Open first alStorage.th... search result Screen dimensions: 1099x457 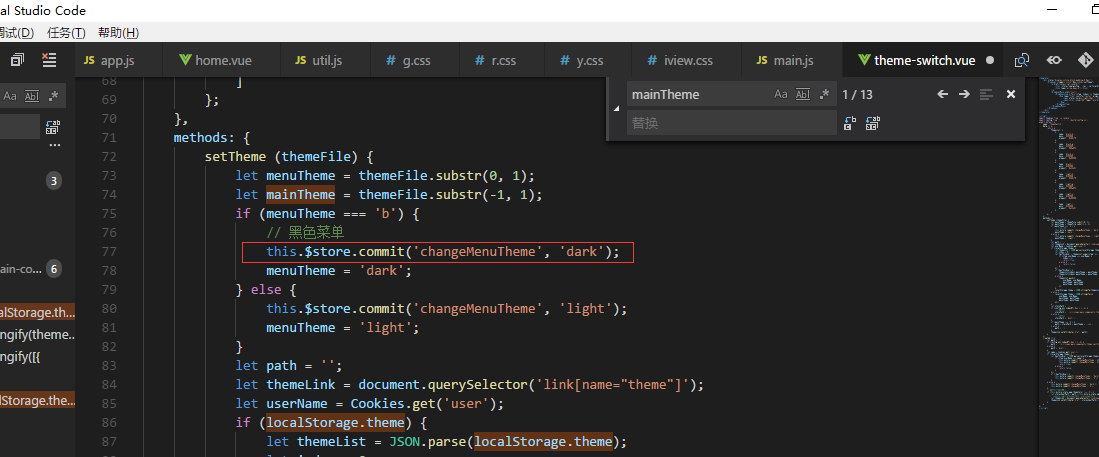click(x=37, y=313)
